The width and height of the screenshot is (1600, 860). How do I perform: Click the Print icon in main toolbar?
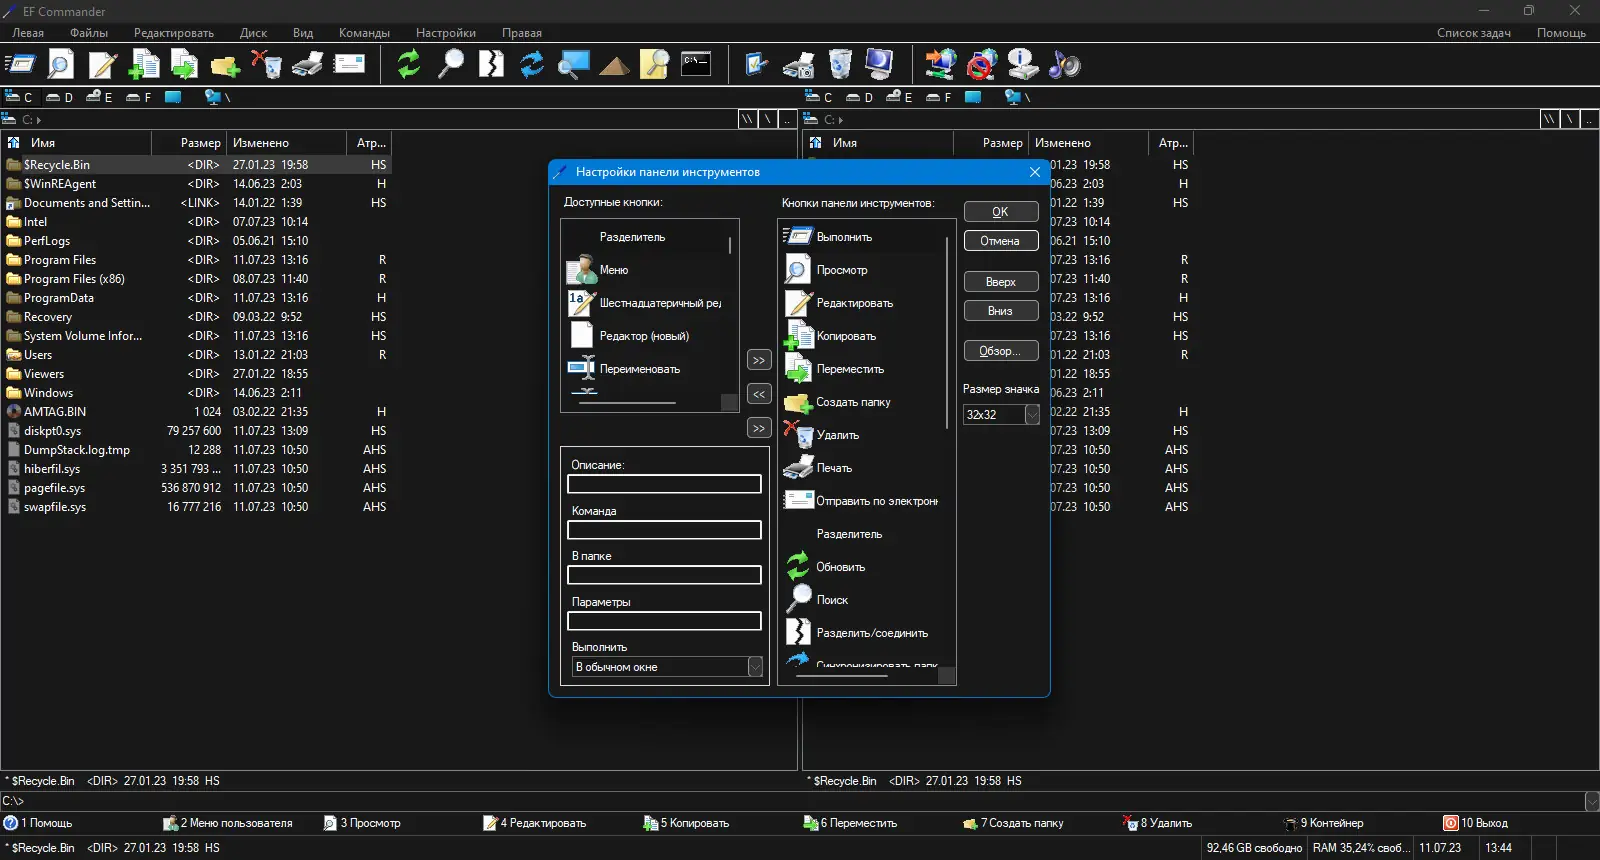(307, 65)
